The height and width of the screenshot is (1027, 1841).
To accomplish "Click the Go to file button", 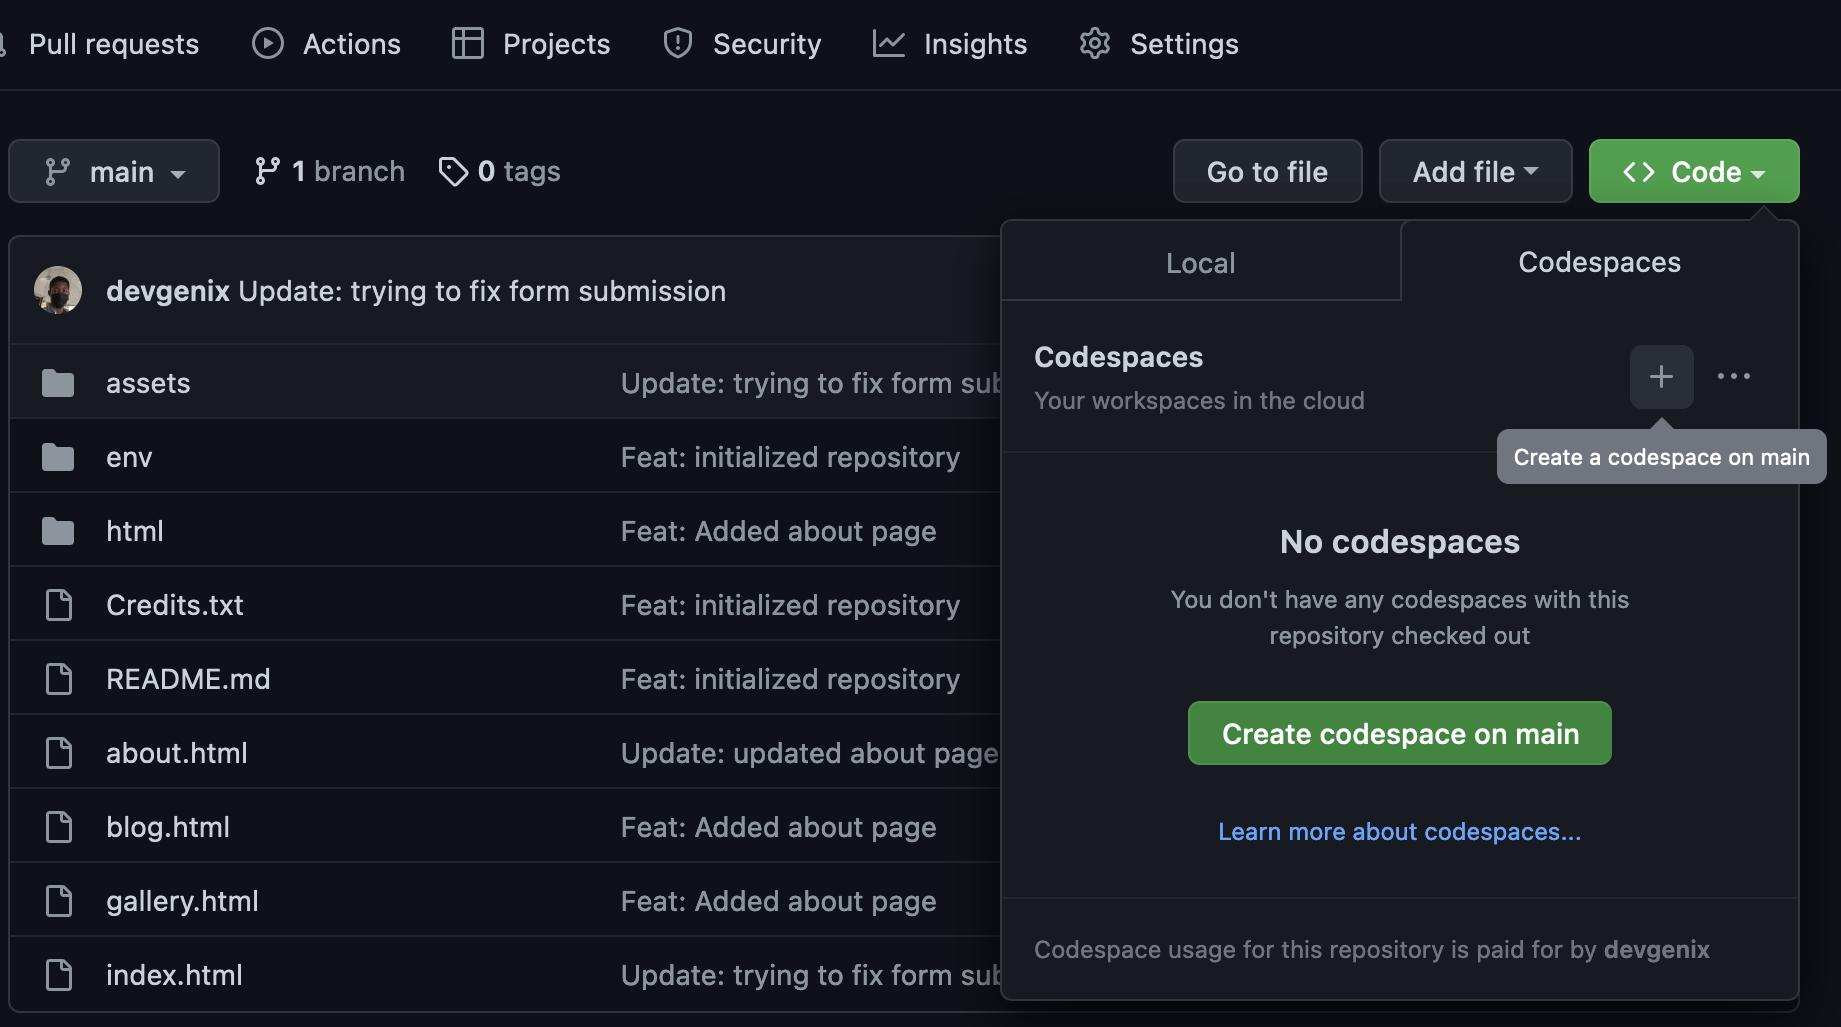I will (1267, 171).
